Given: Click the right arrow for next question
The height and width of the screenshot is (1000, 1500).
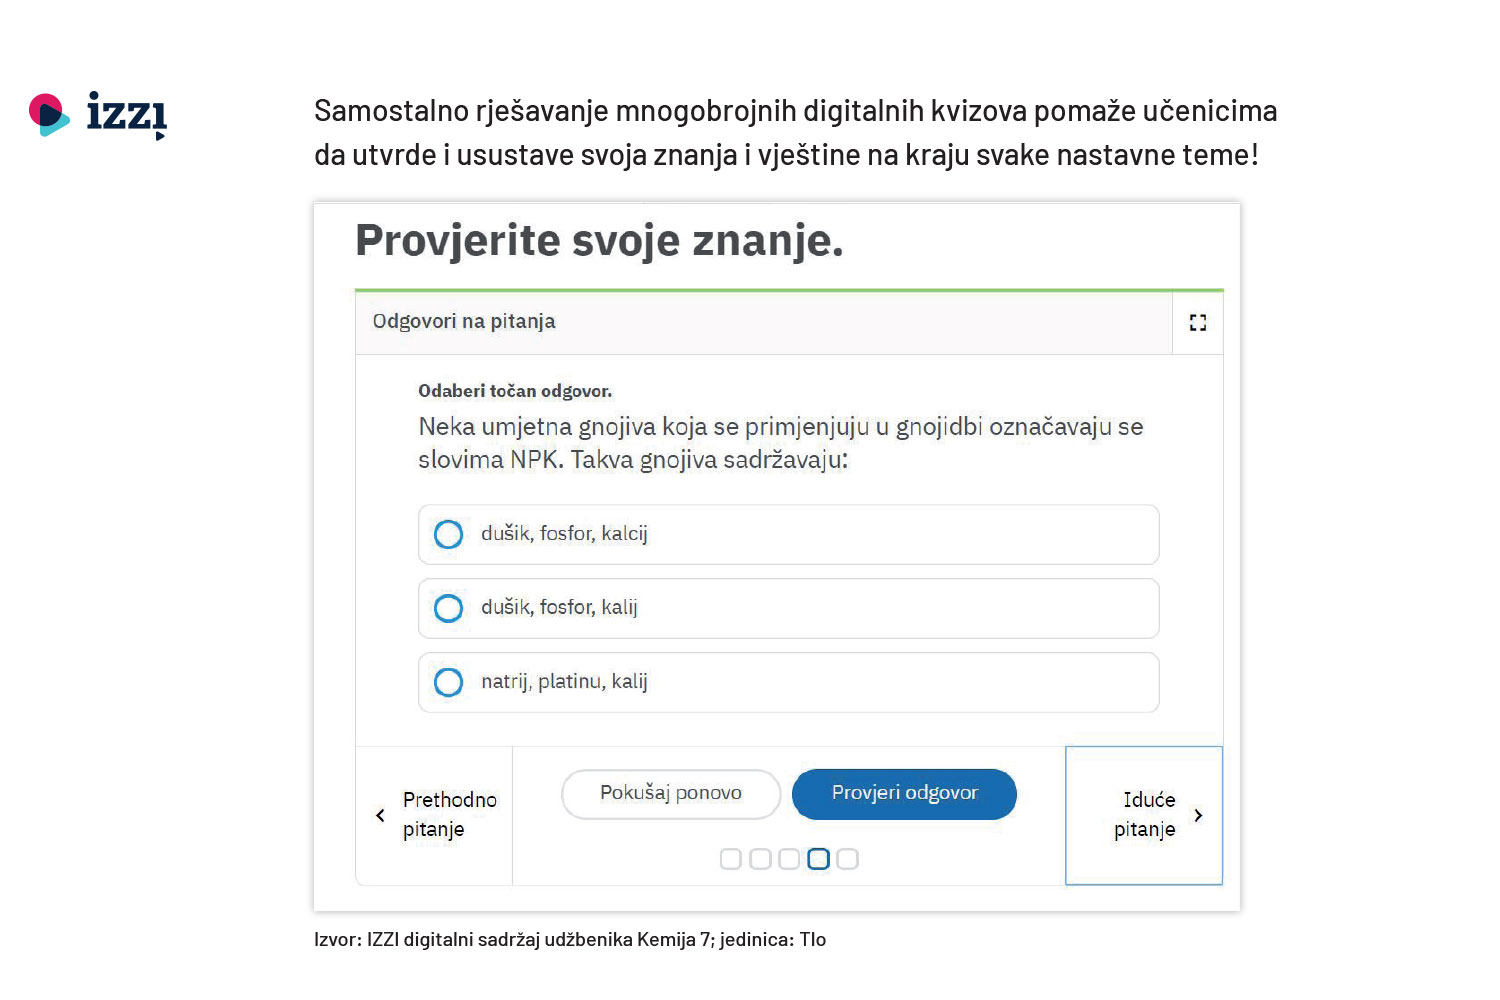Looking at the screenshot, I should click(x=1198, y=815).
